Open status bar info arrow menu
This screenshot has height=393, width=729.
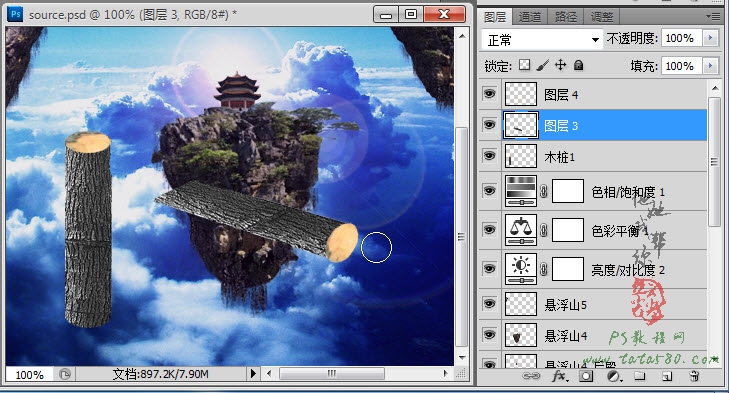pyautogui.click(x=253, y=373)
